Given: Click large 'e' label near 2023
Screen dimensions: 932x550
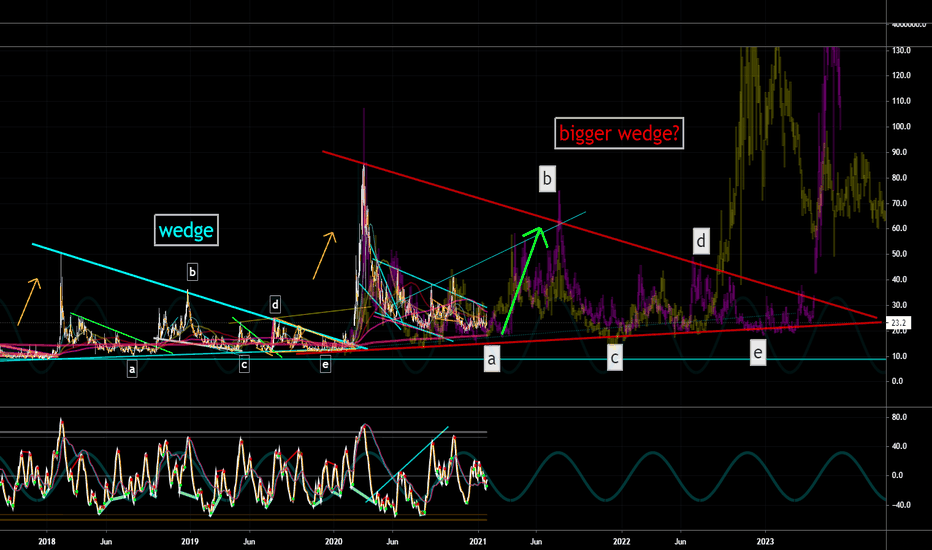Looking at the screenshot, I should tap(758, 353).
